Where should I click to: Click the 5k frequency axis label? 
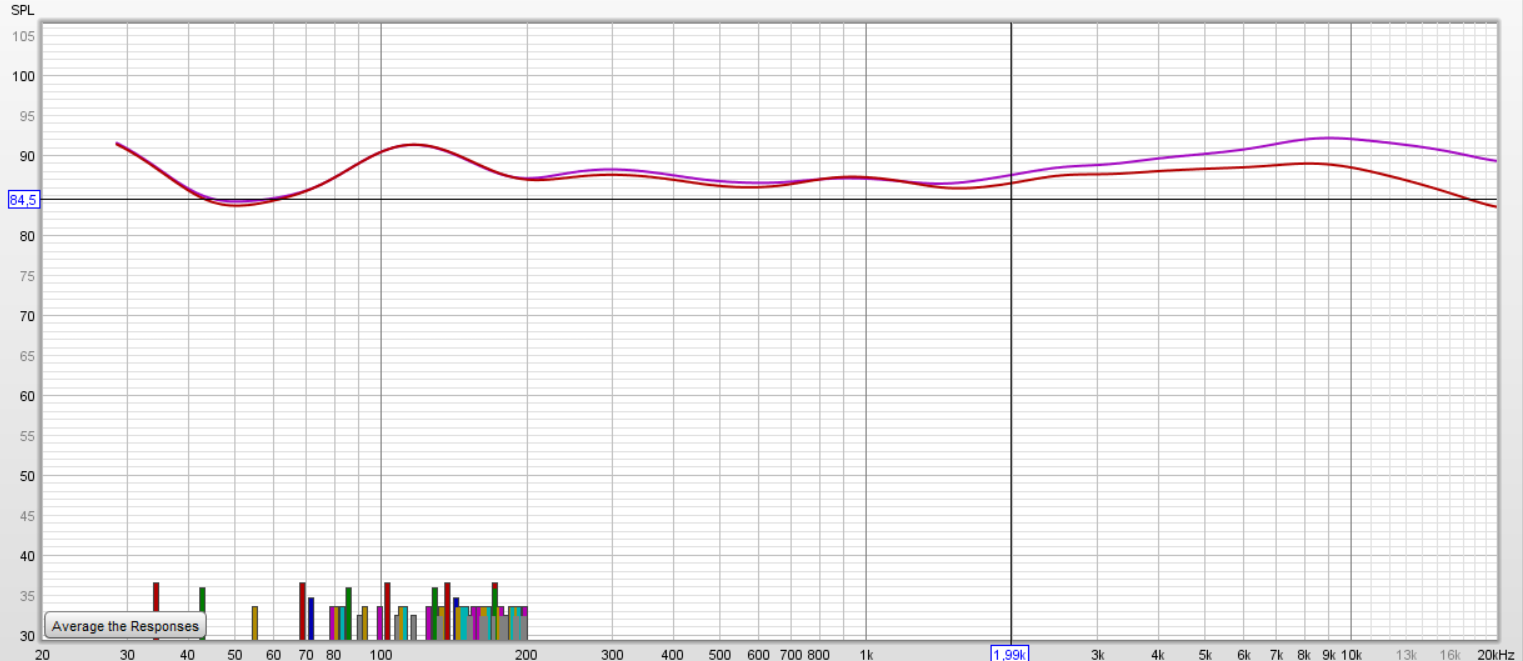tap(1205, 654)
